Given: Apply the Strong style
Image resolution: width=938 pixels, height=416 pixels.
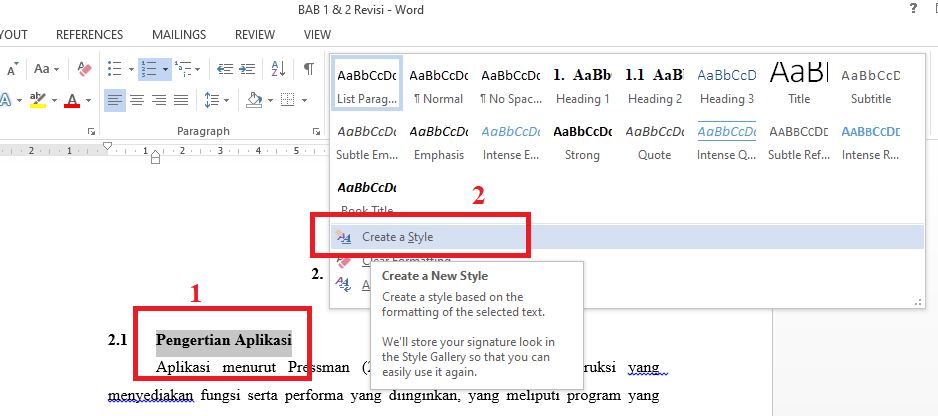Looking at the screenshot, I should tap(583, 141).
